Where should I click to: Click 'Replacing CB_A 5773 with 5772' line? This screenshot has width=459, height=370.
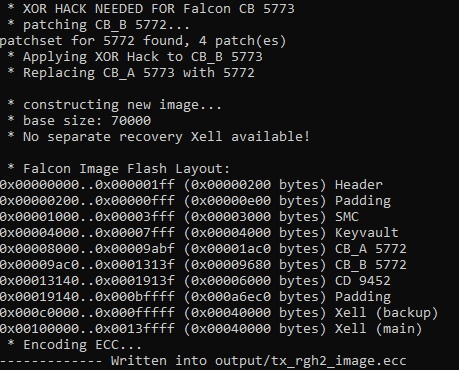tap(139, 73)
